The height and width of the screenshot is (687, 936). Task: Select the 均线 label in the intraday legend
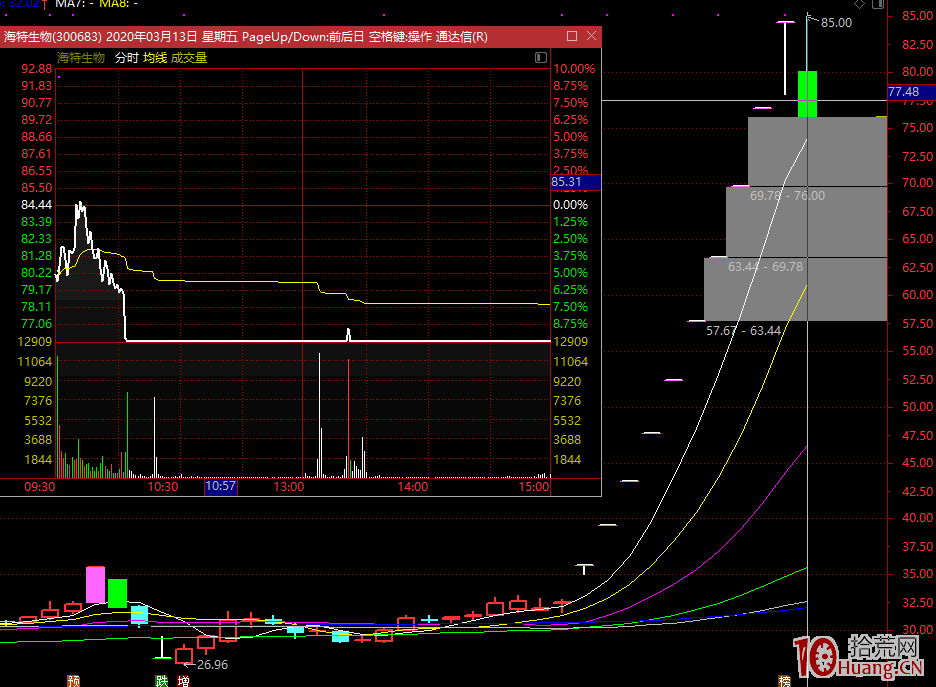(155, 58)
